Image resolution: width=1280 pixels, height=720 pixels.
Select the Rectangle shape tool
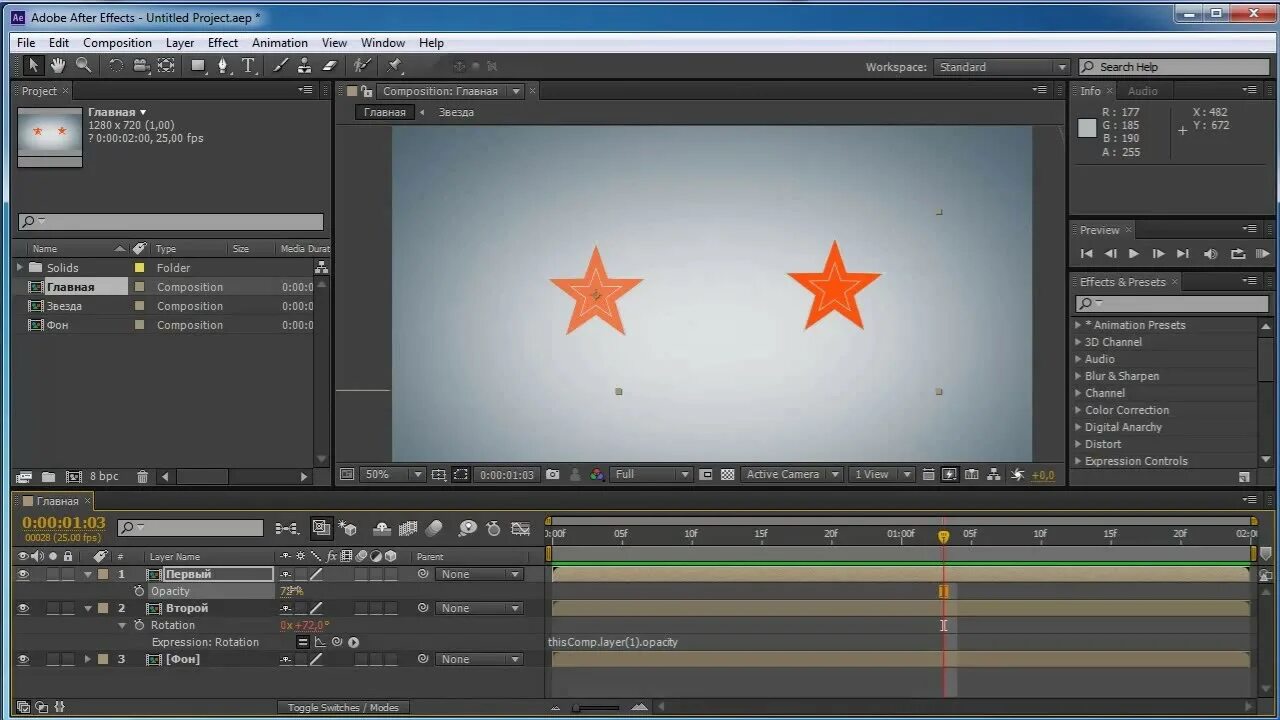199,66
